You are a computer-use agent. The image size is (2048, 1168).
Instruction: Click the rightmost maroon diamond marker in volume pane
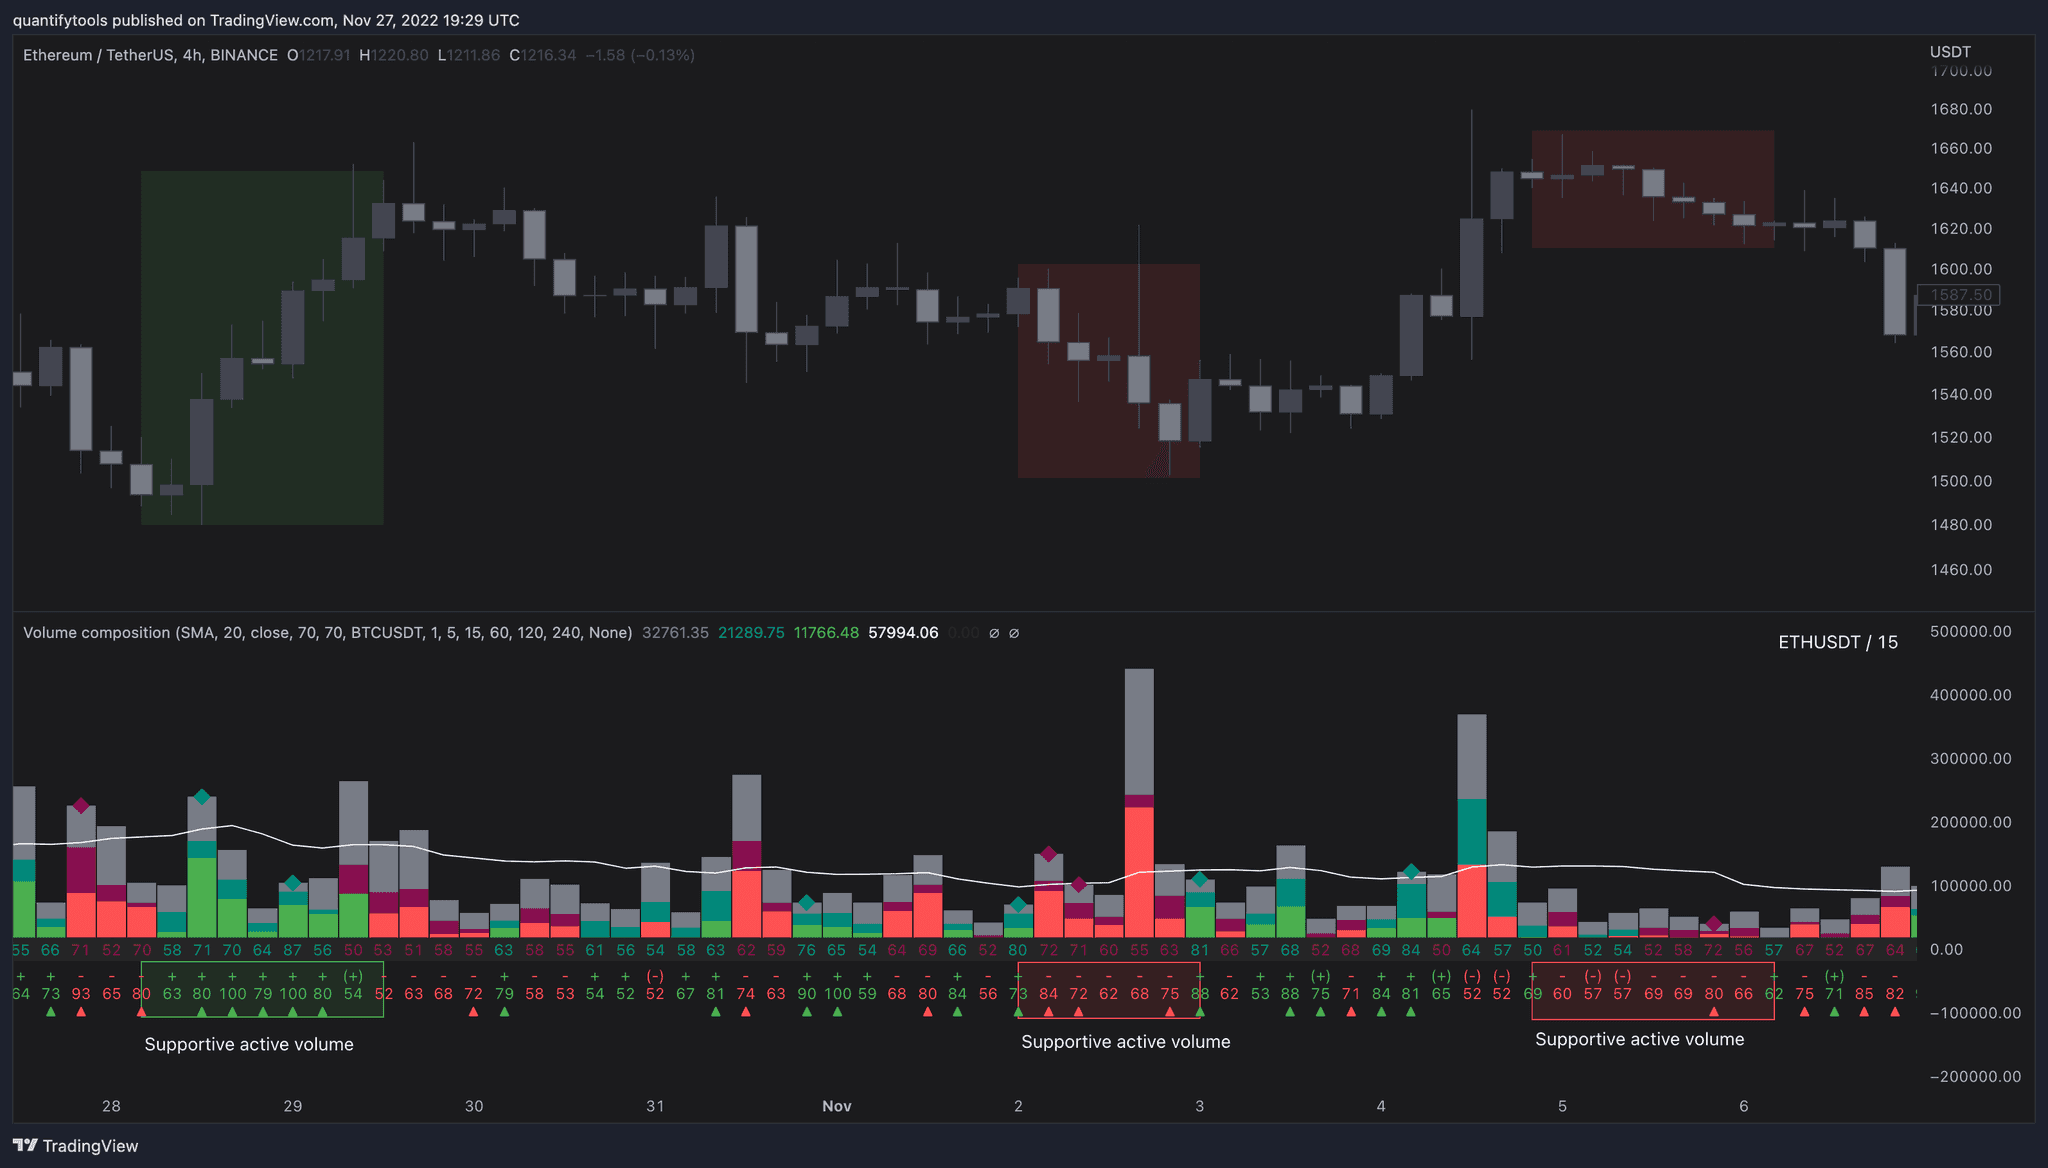tap(1714, 923)
